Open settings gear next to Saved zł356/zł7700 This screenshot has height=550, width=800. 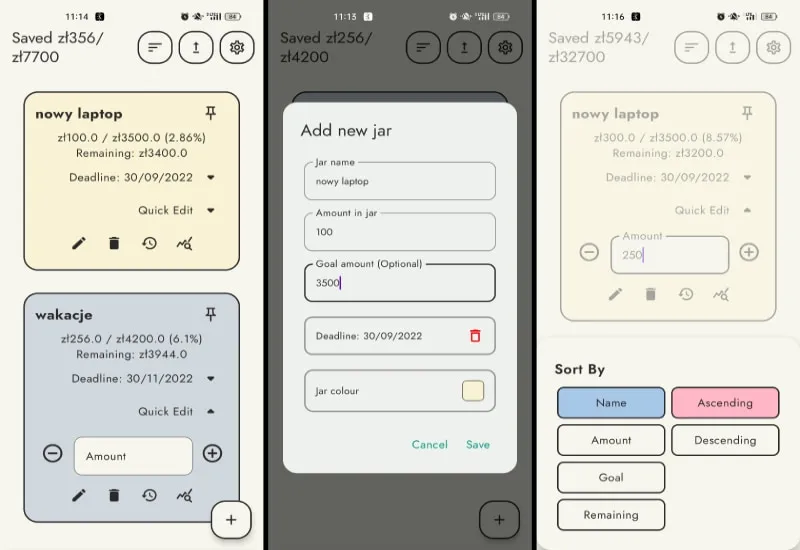point(237,47)
